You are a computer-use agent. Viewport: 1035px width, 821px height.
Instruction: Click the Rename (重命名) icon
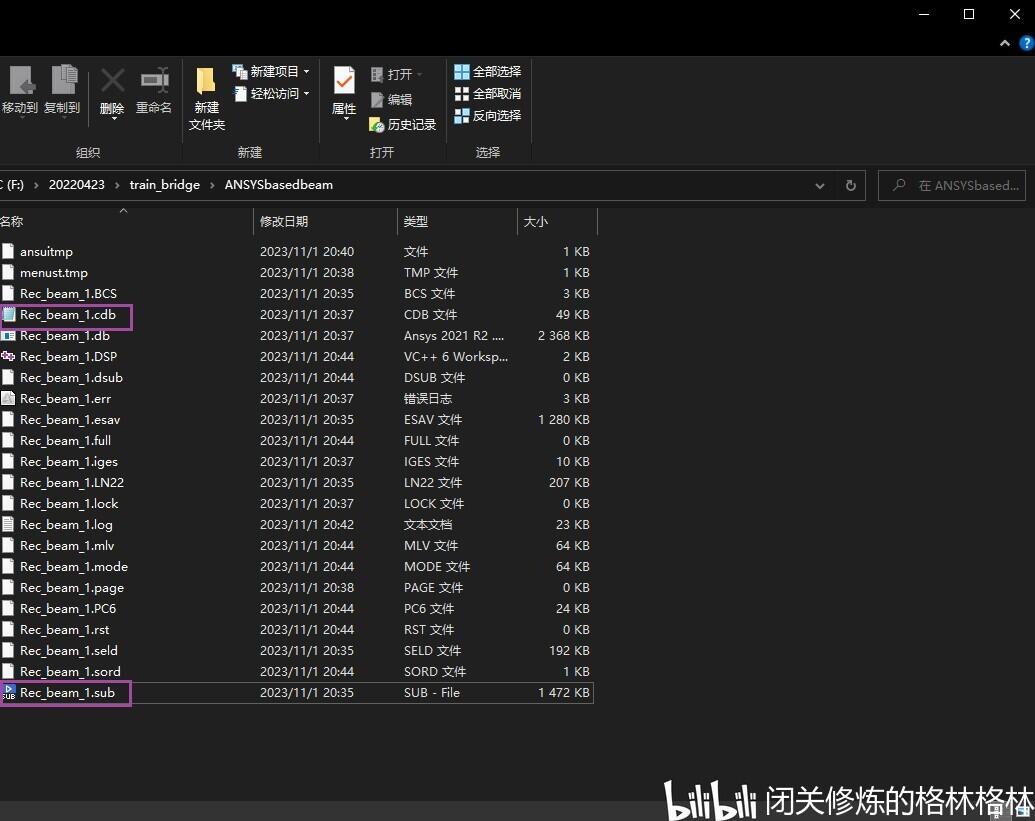tap(154, 90)
